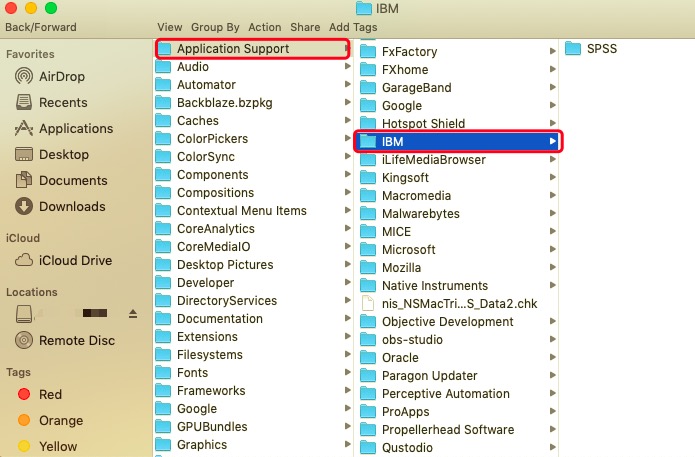The height and width of the screenshot is (457, 695).
Task: Open Applications in the sidebar
Action: point(64,129)
